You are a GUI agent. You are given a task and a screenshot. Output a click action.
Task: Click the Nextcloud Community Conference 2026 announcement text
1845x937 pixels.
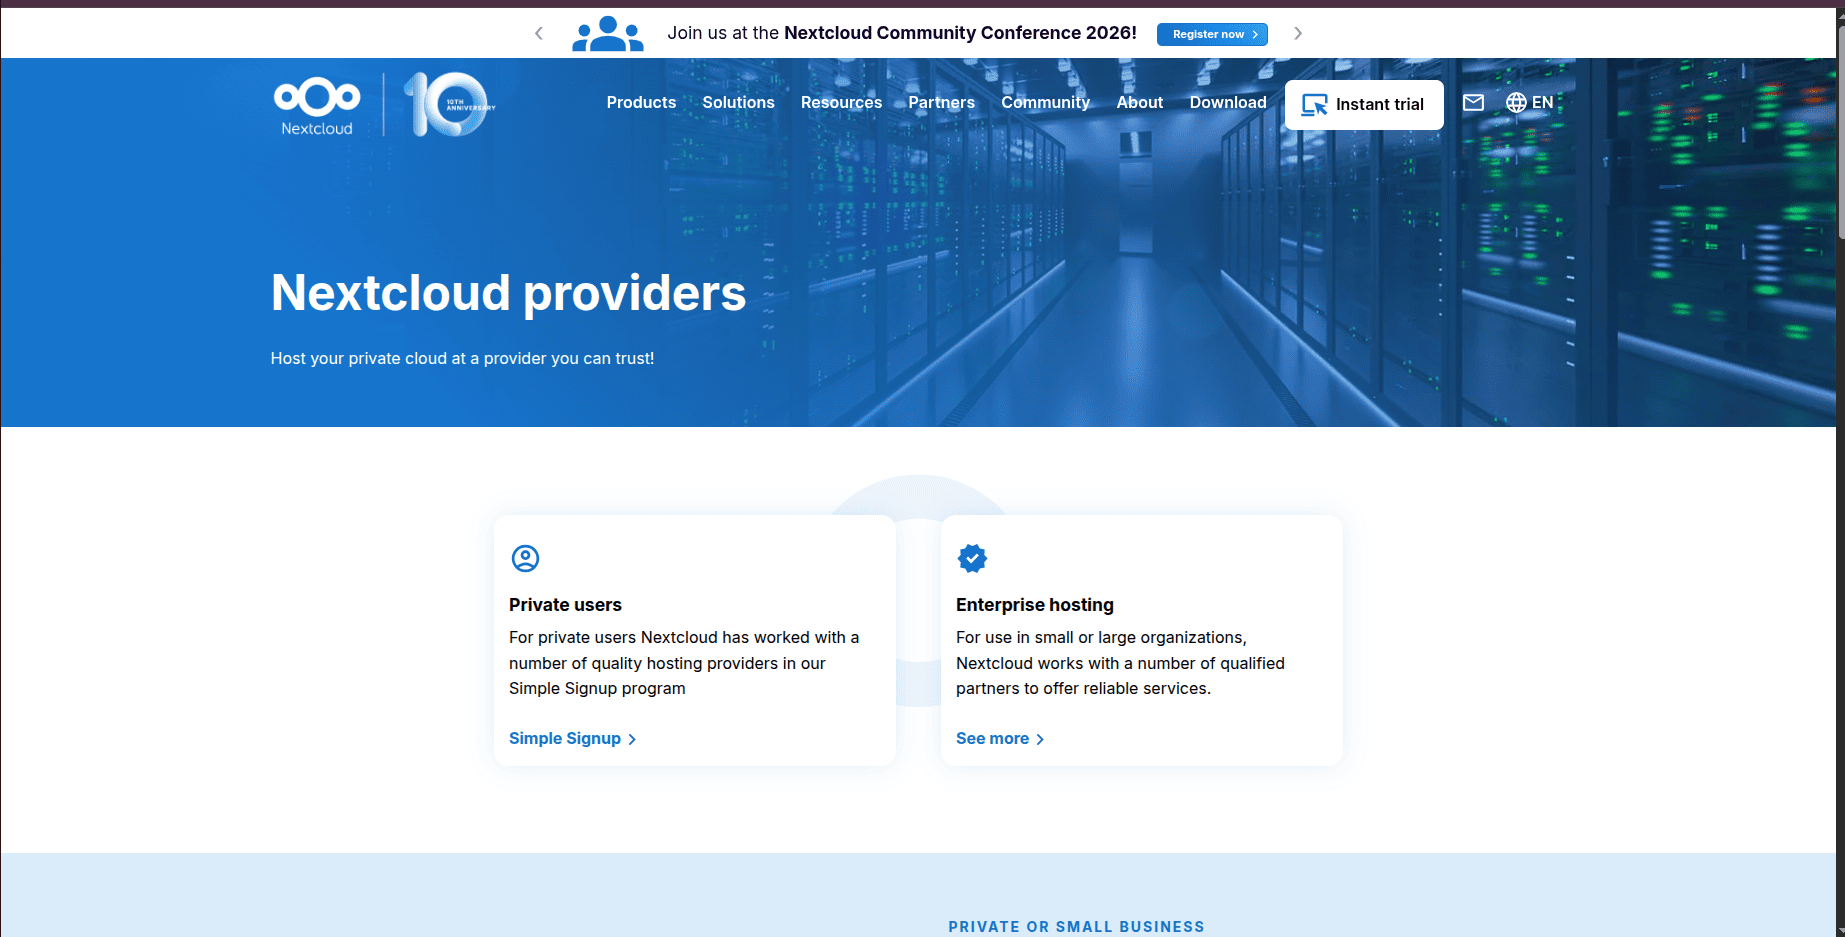[902, 33]
